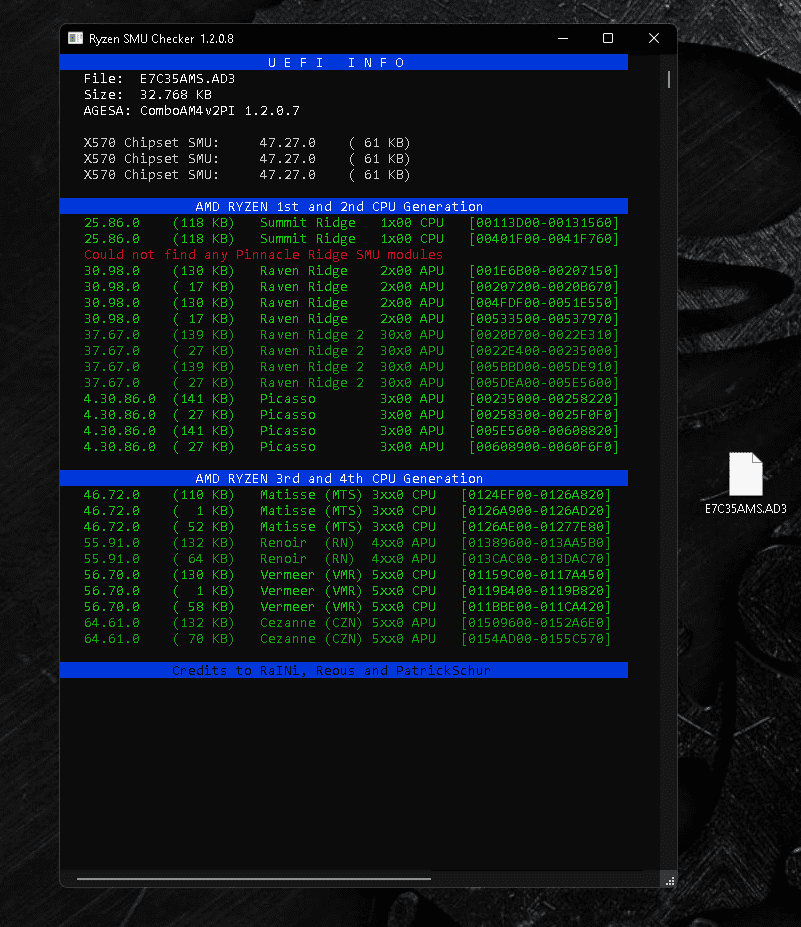Viewport: 801px width, 927px height.
Task: Click the Summit Ridge row [00113D00-00131560]
Action: 351,222
